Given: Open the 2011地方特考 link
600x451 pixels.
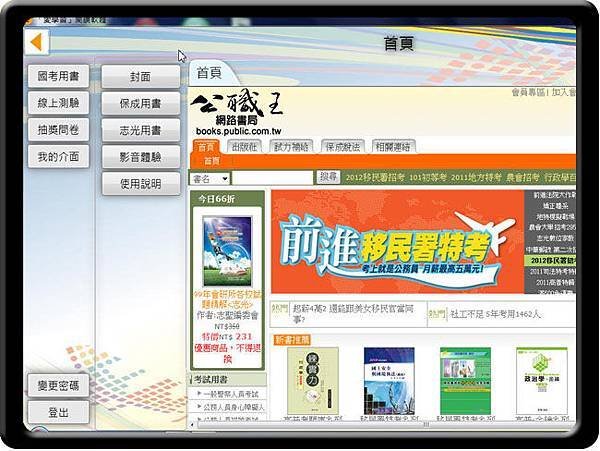Looking at the screenshot, I should click(476, 177).
